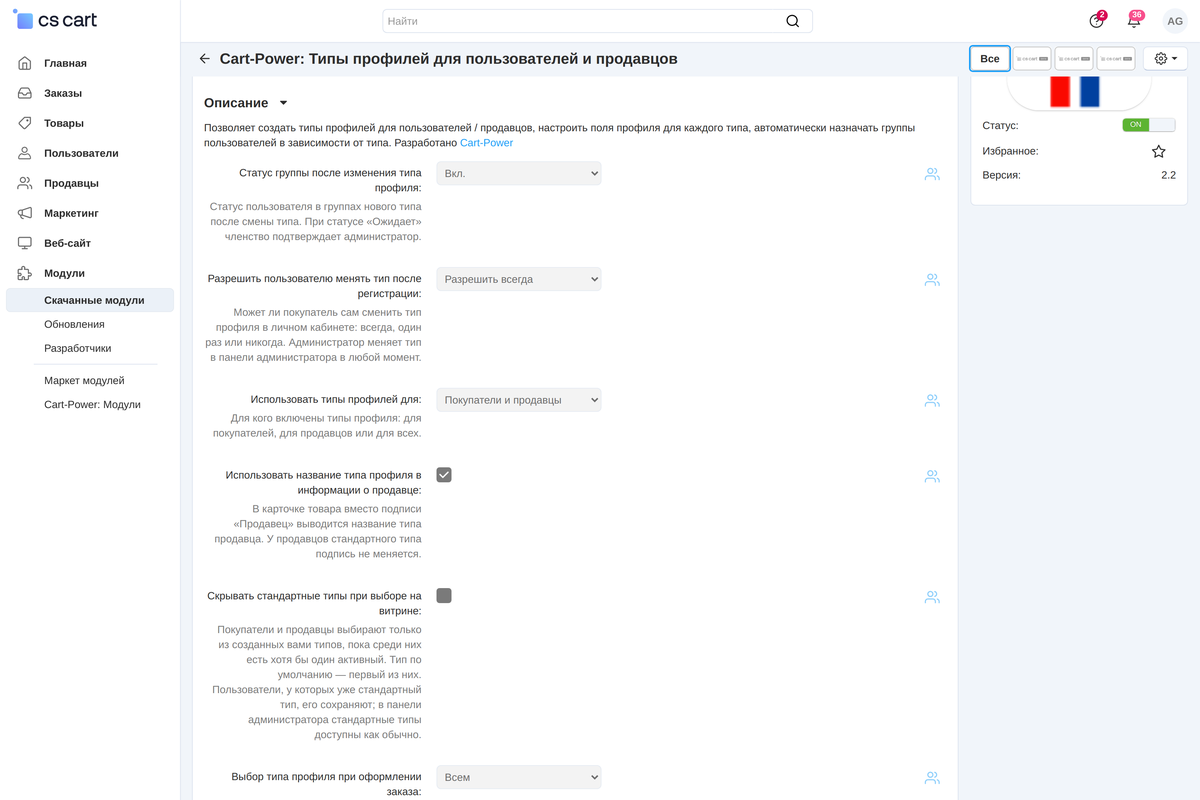The height and width of the screenshot is (800, 1200).
Task: Open the gear settings dropdown
Action: (x=1166, y=59)
